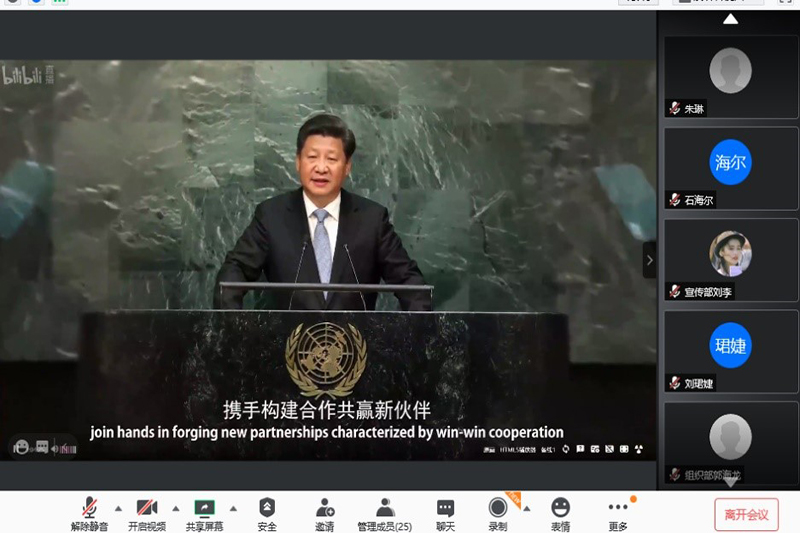
Task: Click the name label 石海尔
Action: tap(698, 200)
